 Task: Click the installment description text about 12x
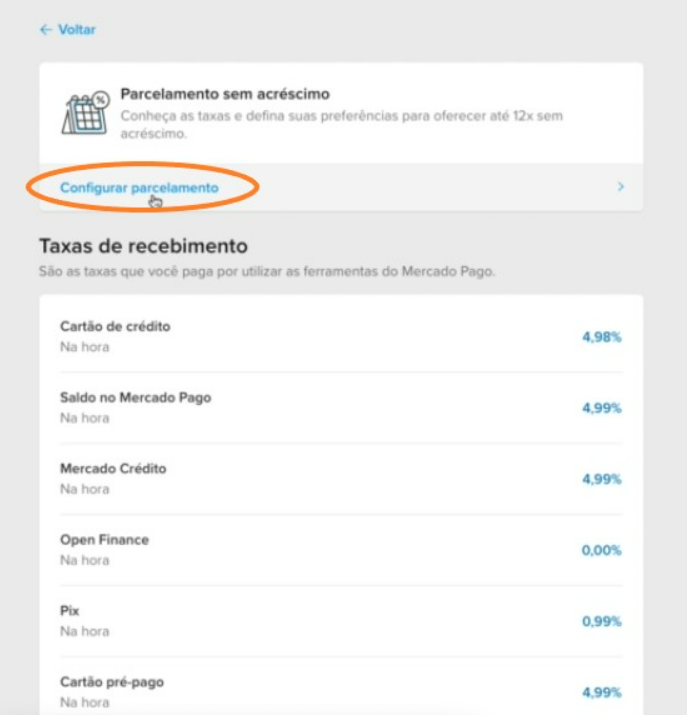click(341, 124)
